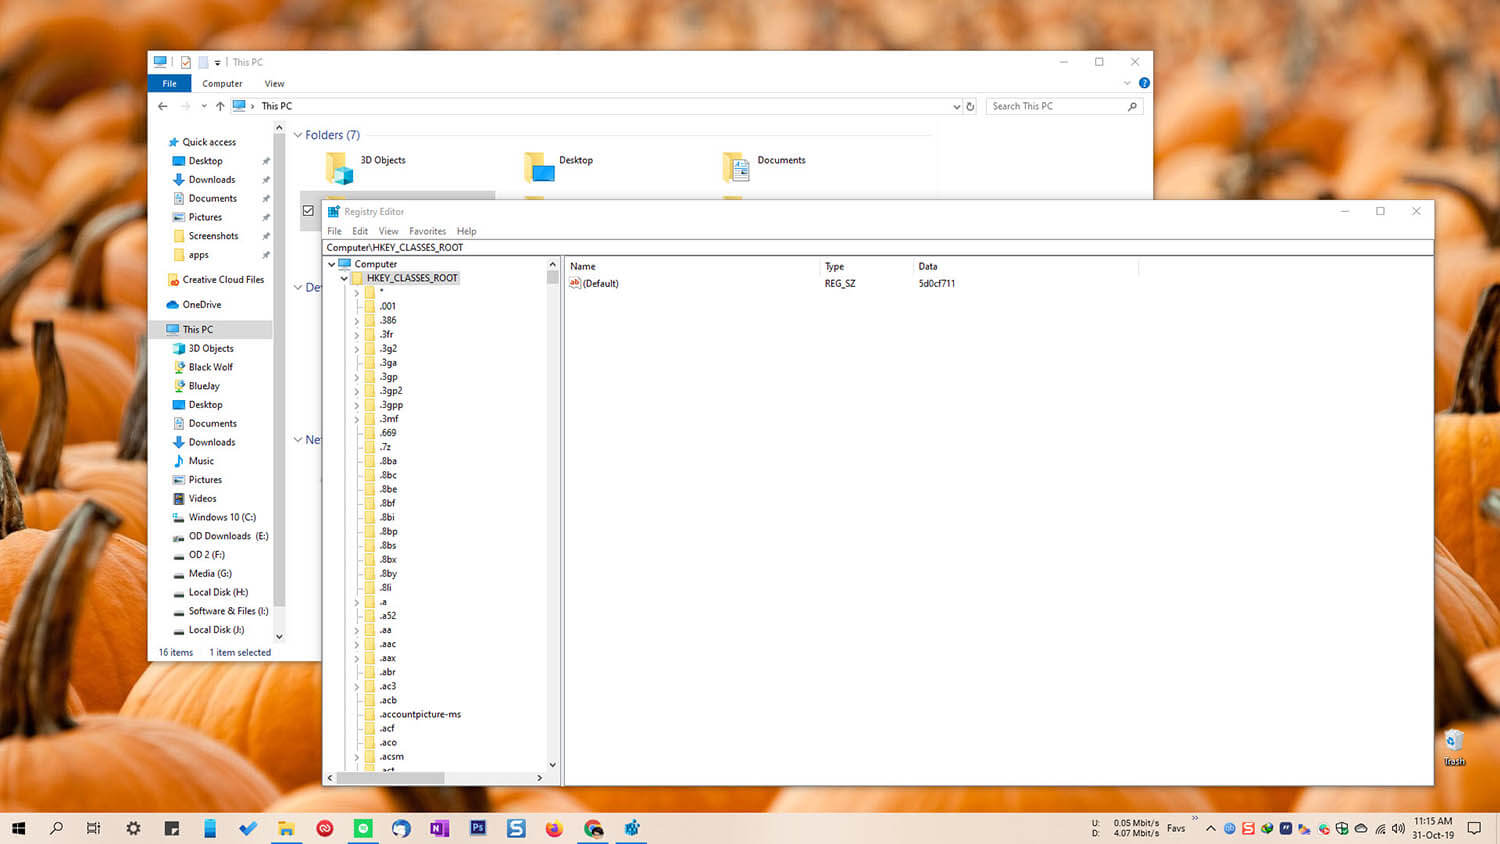Image resolution: width=1500 pixels, height=844 pixels.
Task: Collapse the HKEY_CLASSES_ROOT node
Action: pyautogui.click(x=344, y=278)
